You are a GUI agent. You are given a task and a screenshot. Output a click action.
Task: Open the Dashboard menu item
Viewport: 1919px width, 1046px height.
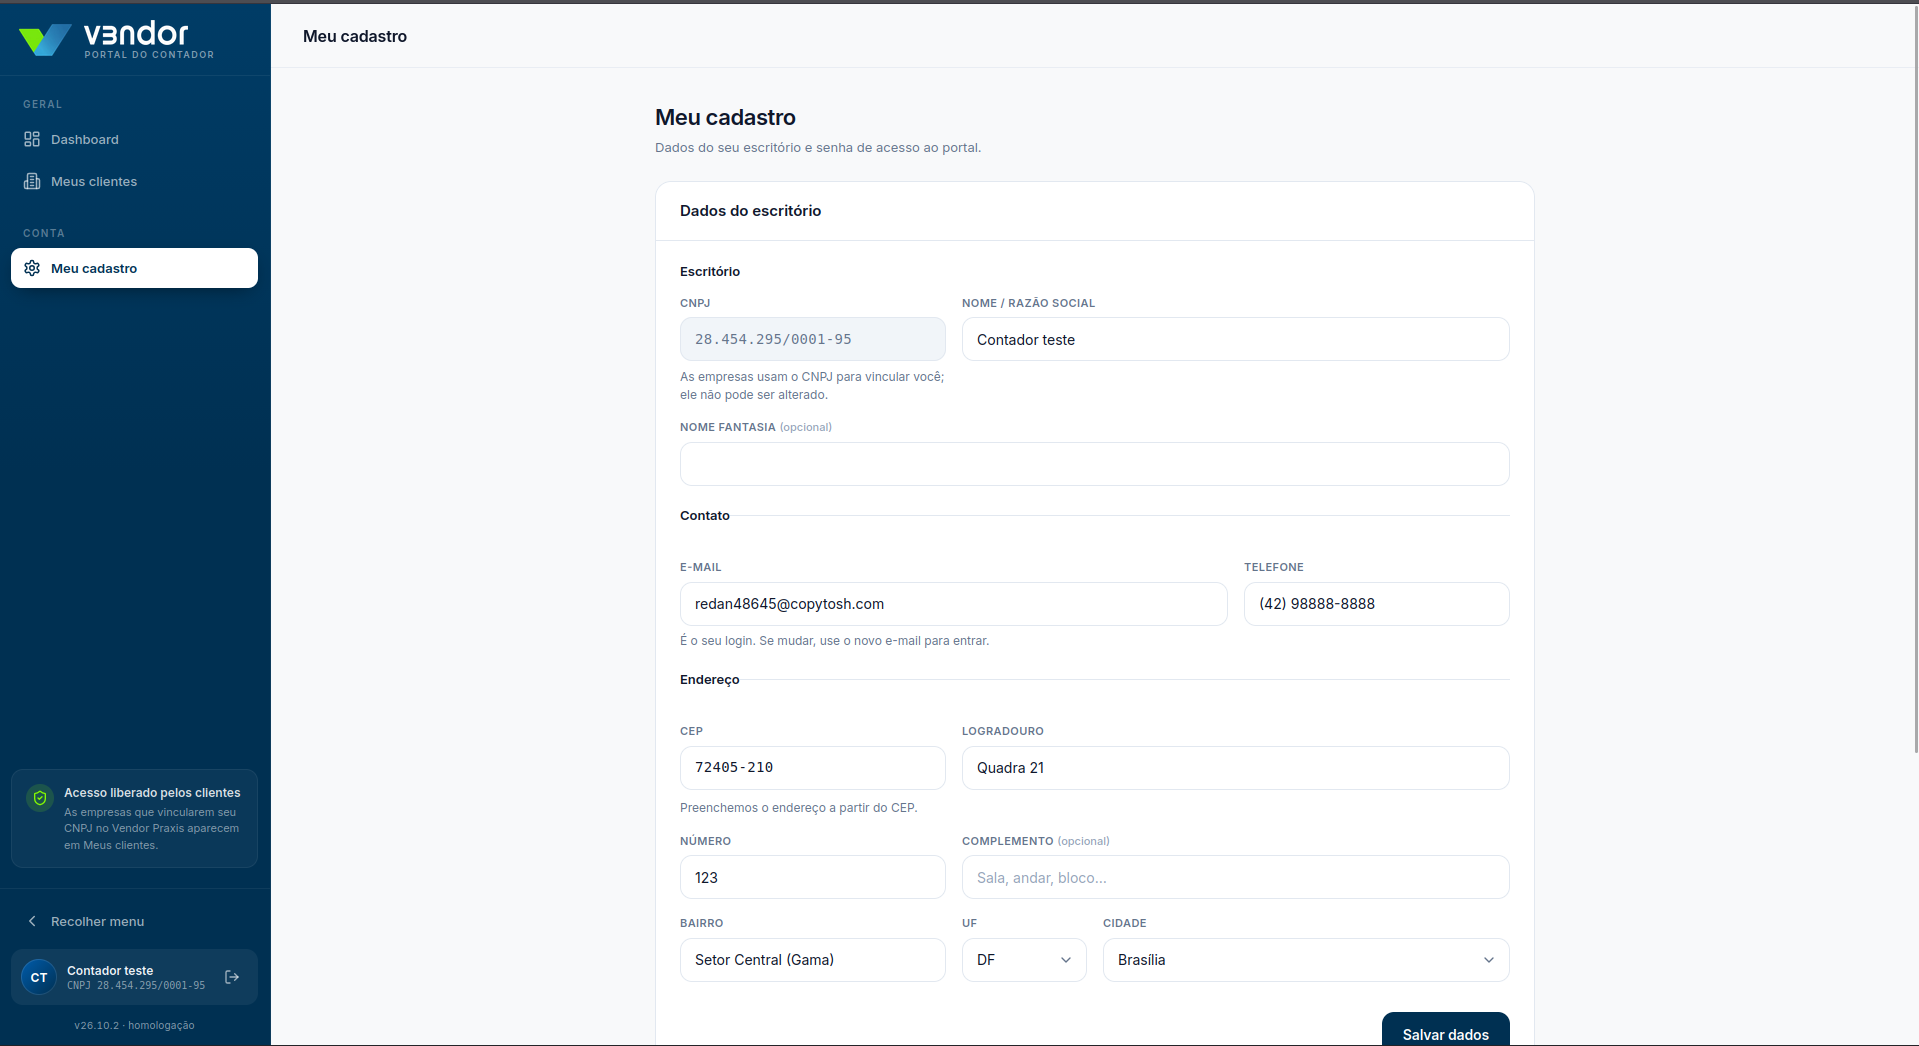click(134, 139)
